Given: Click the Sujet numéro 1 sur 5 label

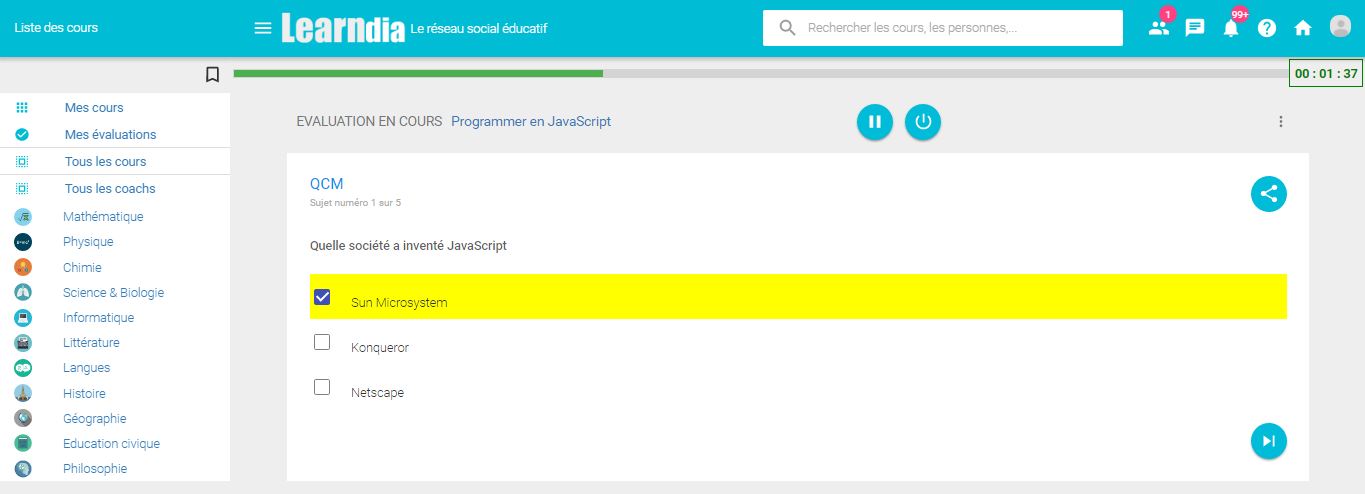Looking at the screenshot, I should coord(356,203).
